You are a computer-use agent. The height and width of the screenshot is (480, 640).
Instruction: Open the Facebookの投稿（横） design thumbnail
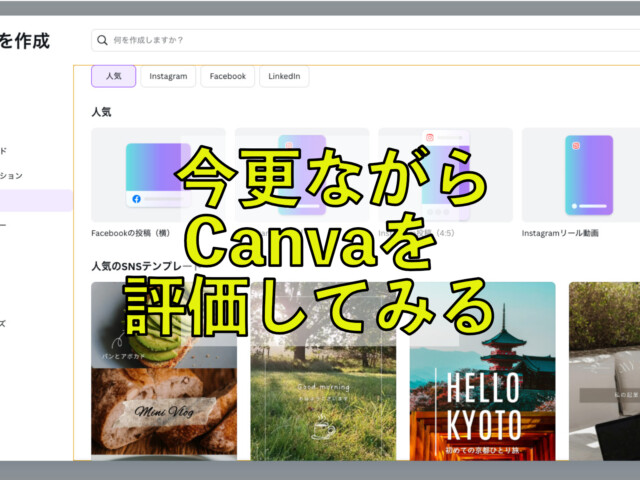click(x=158, y=175)
